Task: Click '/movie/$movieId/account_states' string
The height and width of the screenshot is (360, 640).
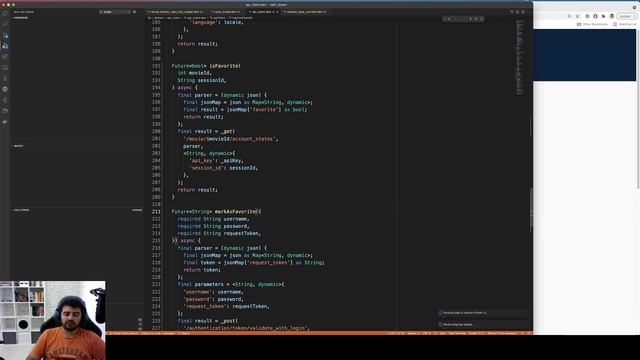Action: click(230, 139)
